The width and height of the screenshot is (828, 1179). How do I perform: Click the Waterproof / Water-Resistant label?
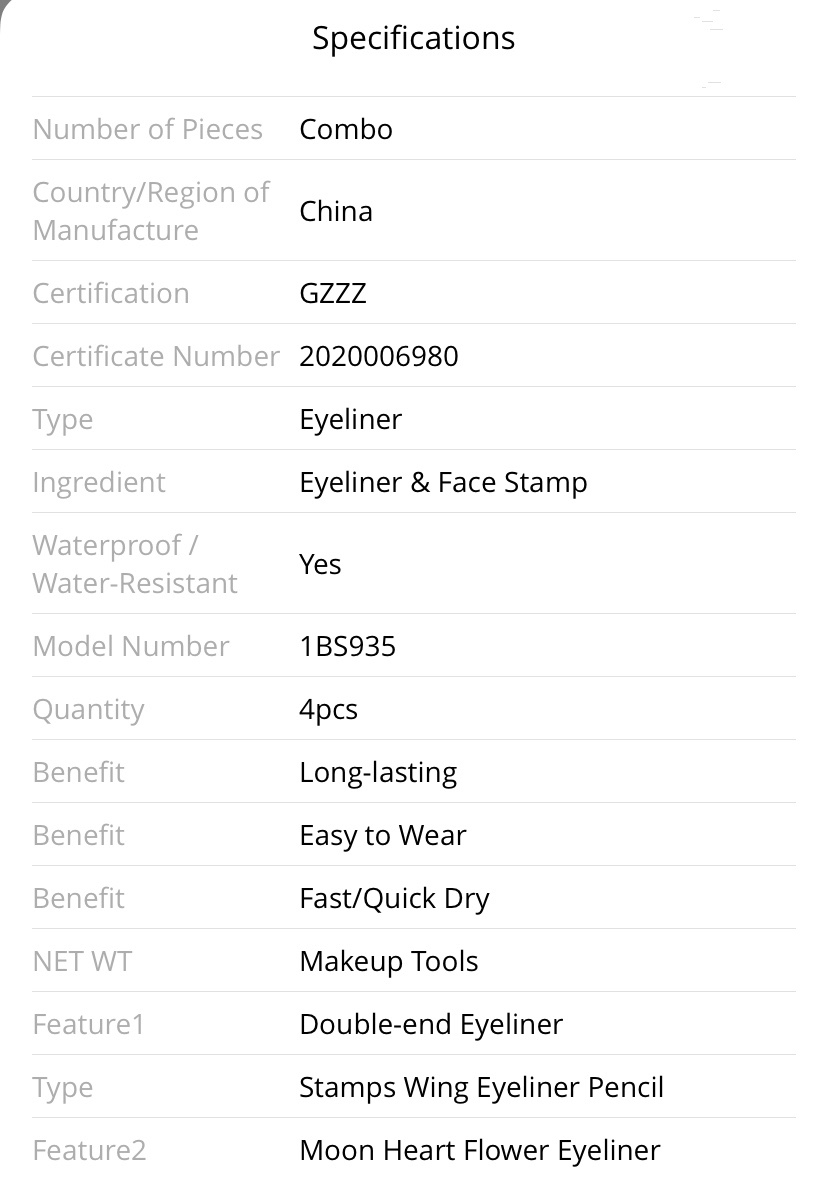pos(135,564)
